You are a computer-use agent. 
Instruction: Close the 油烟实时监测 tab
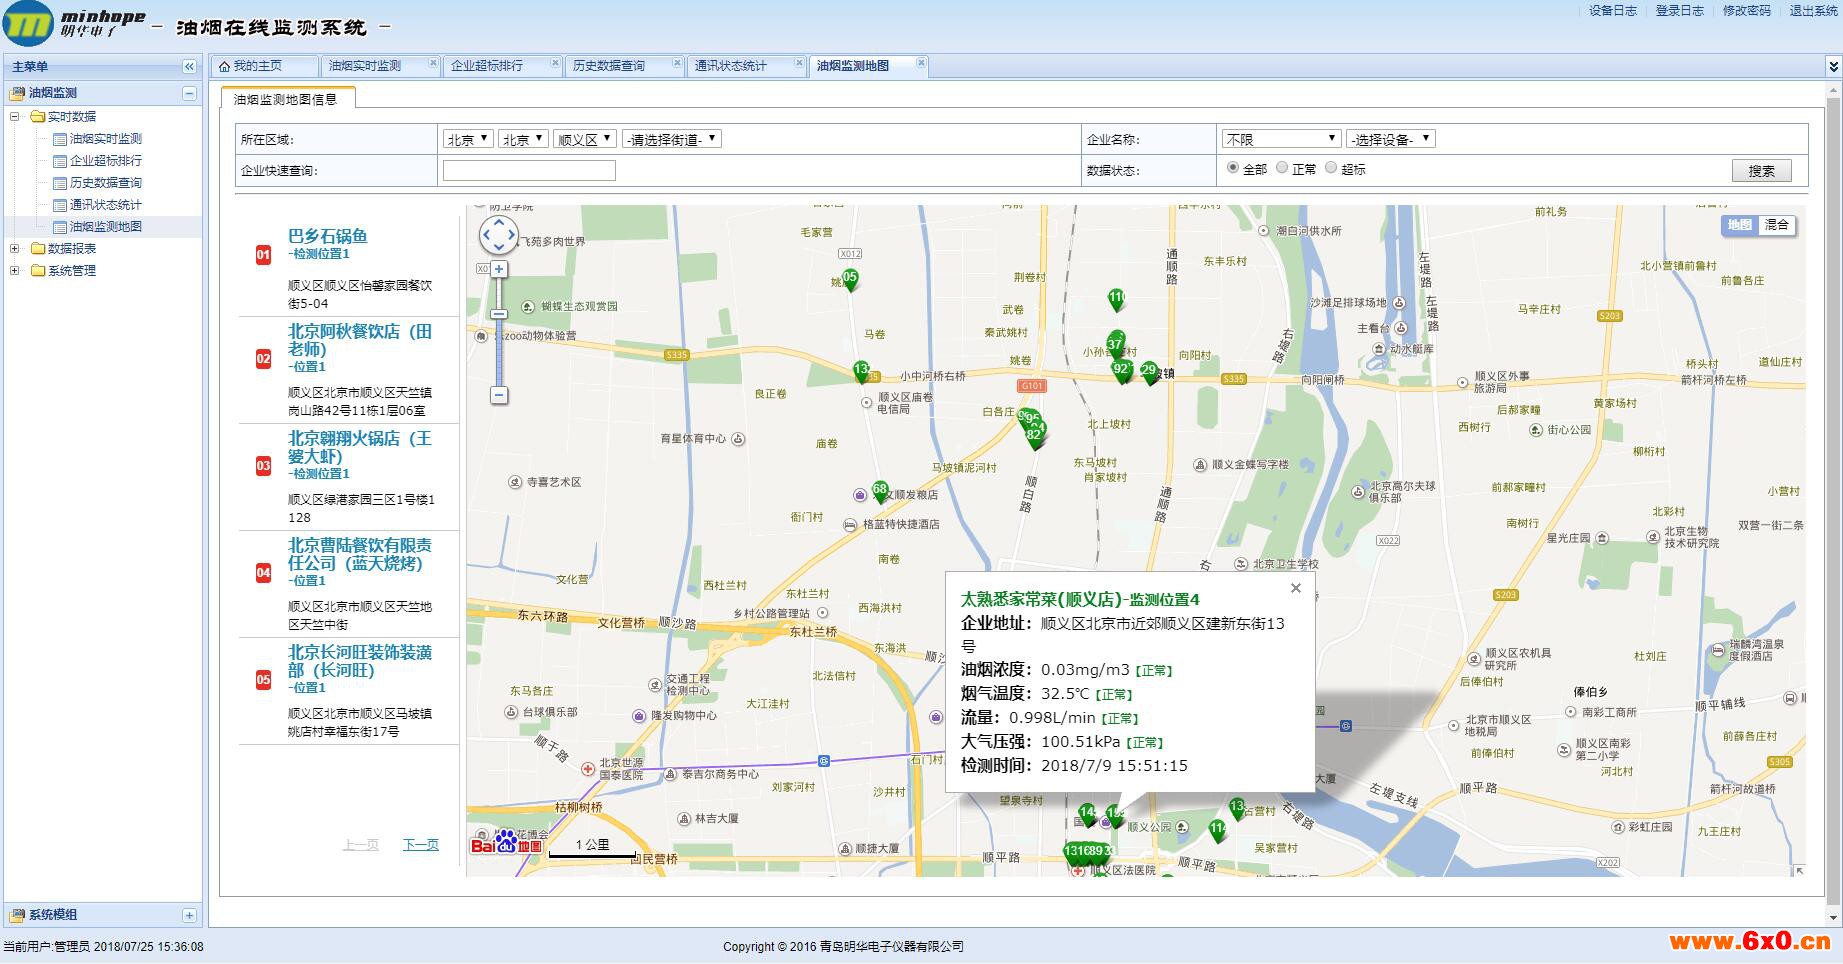[x=433, y=63]
